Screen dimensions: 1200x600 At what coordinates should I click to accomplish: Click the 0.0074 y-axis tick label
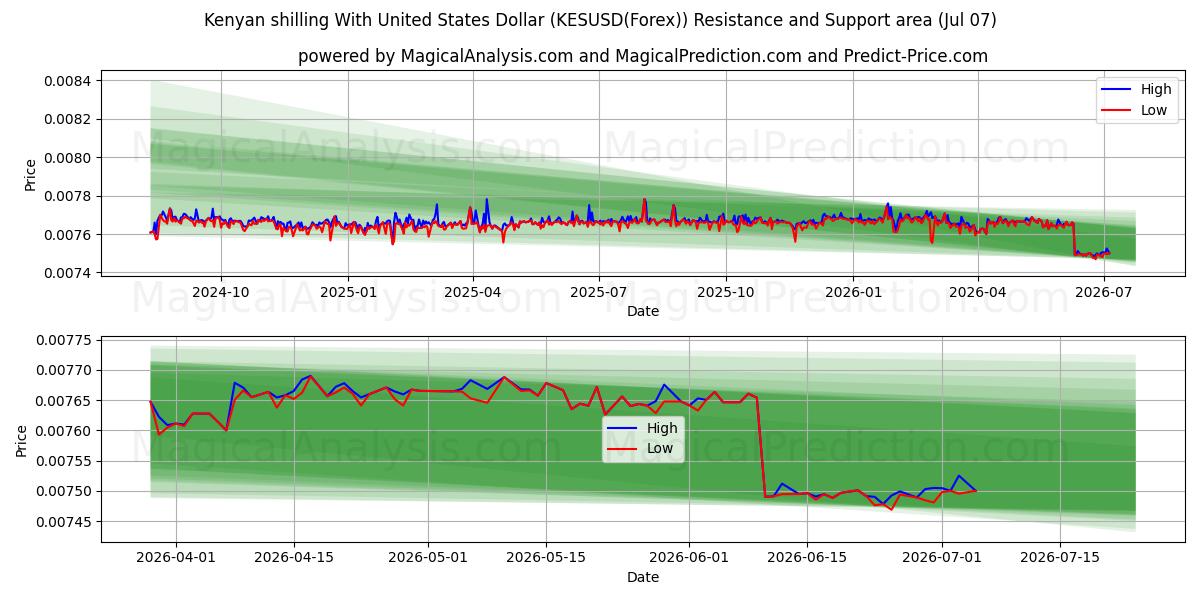69,273
